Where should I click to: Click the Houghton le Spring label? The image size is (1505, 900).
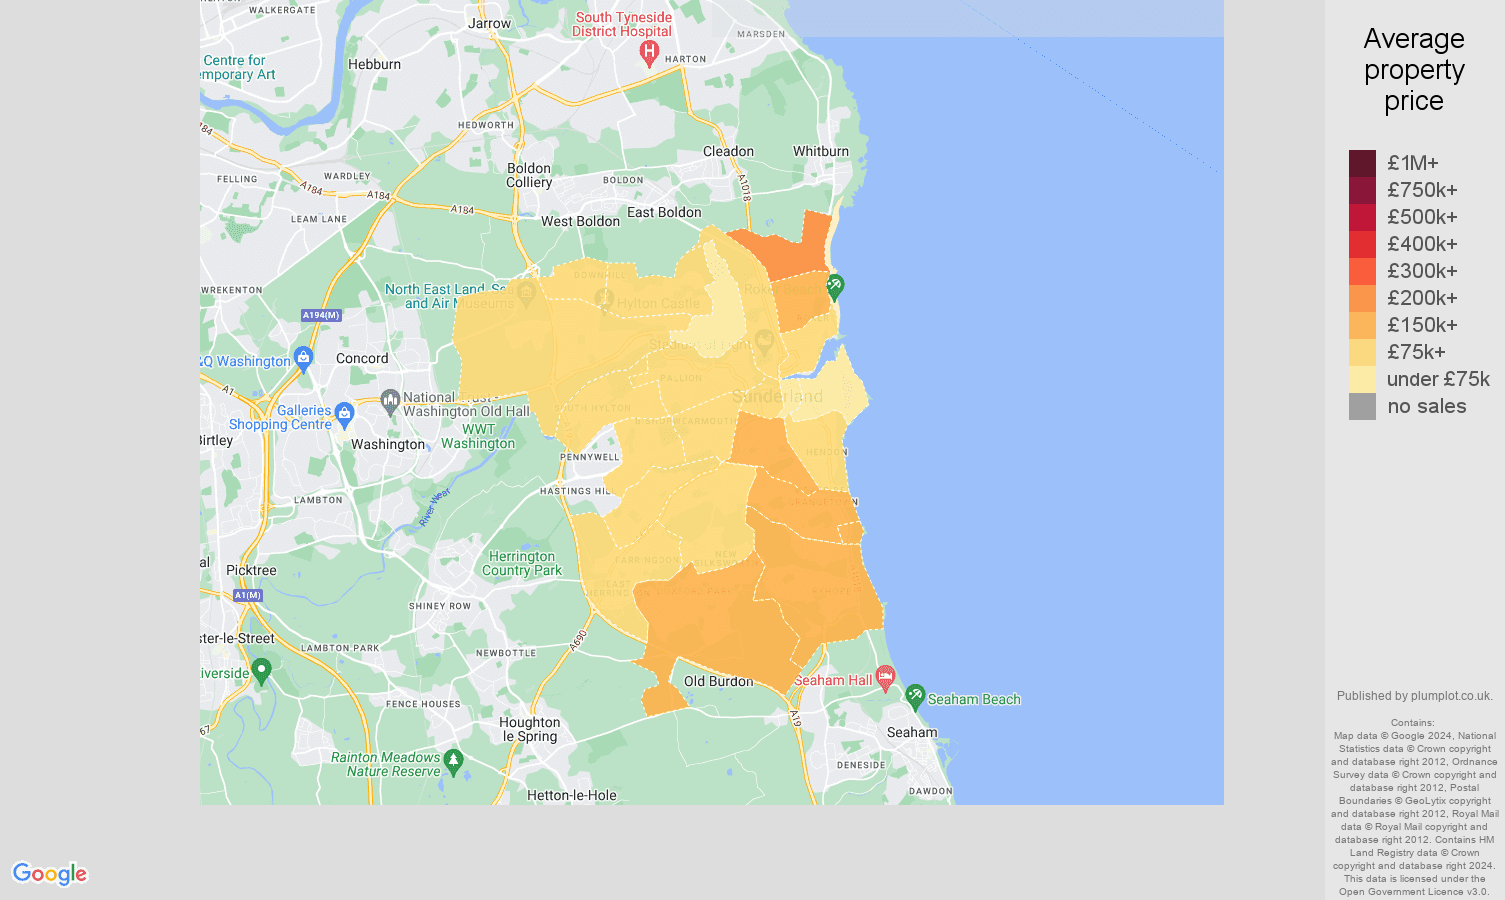click(529, 729)
